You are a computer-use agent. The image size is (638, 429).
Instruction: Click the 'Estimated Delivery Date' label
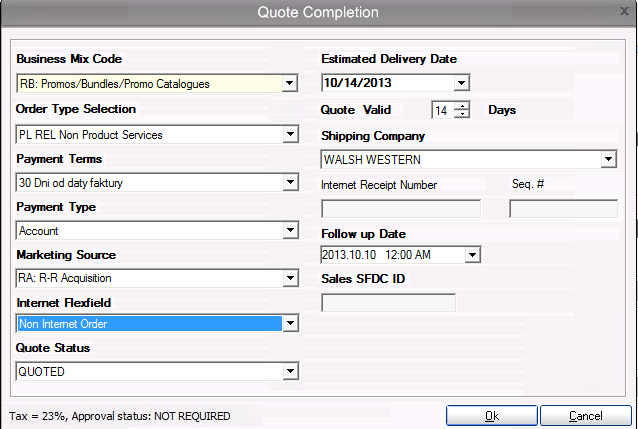point(389,59)
